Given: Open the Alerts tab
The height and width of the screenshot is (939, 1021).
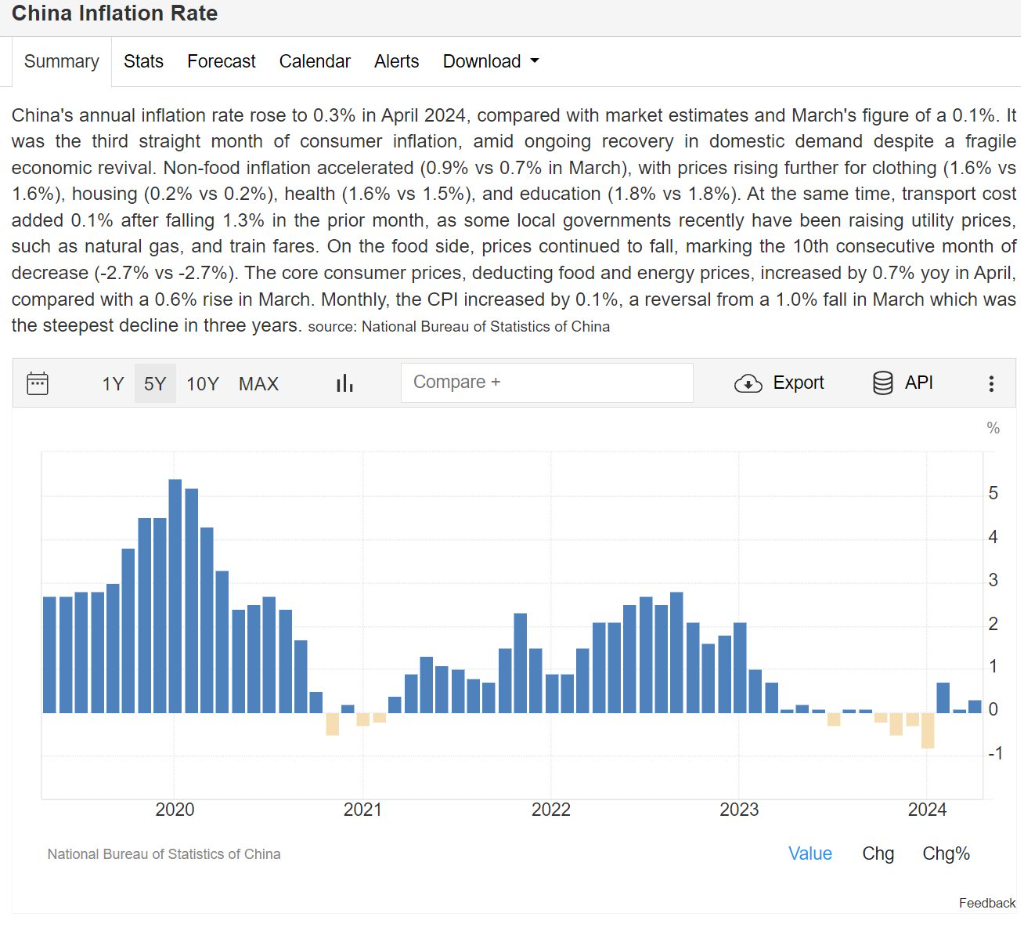Looking at the screenshot, I should (x=396, y=61).
